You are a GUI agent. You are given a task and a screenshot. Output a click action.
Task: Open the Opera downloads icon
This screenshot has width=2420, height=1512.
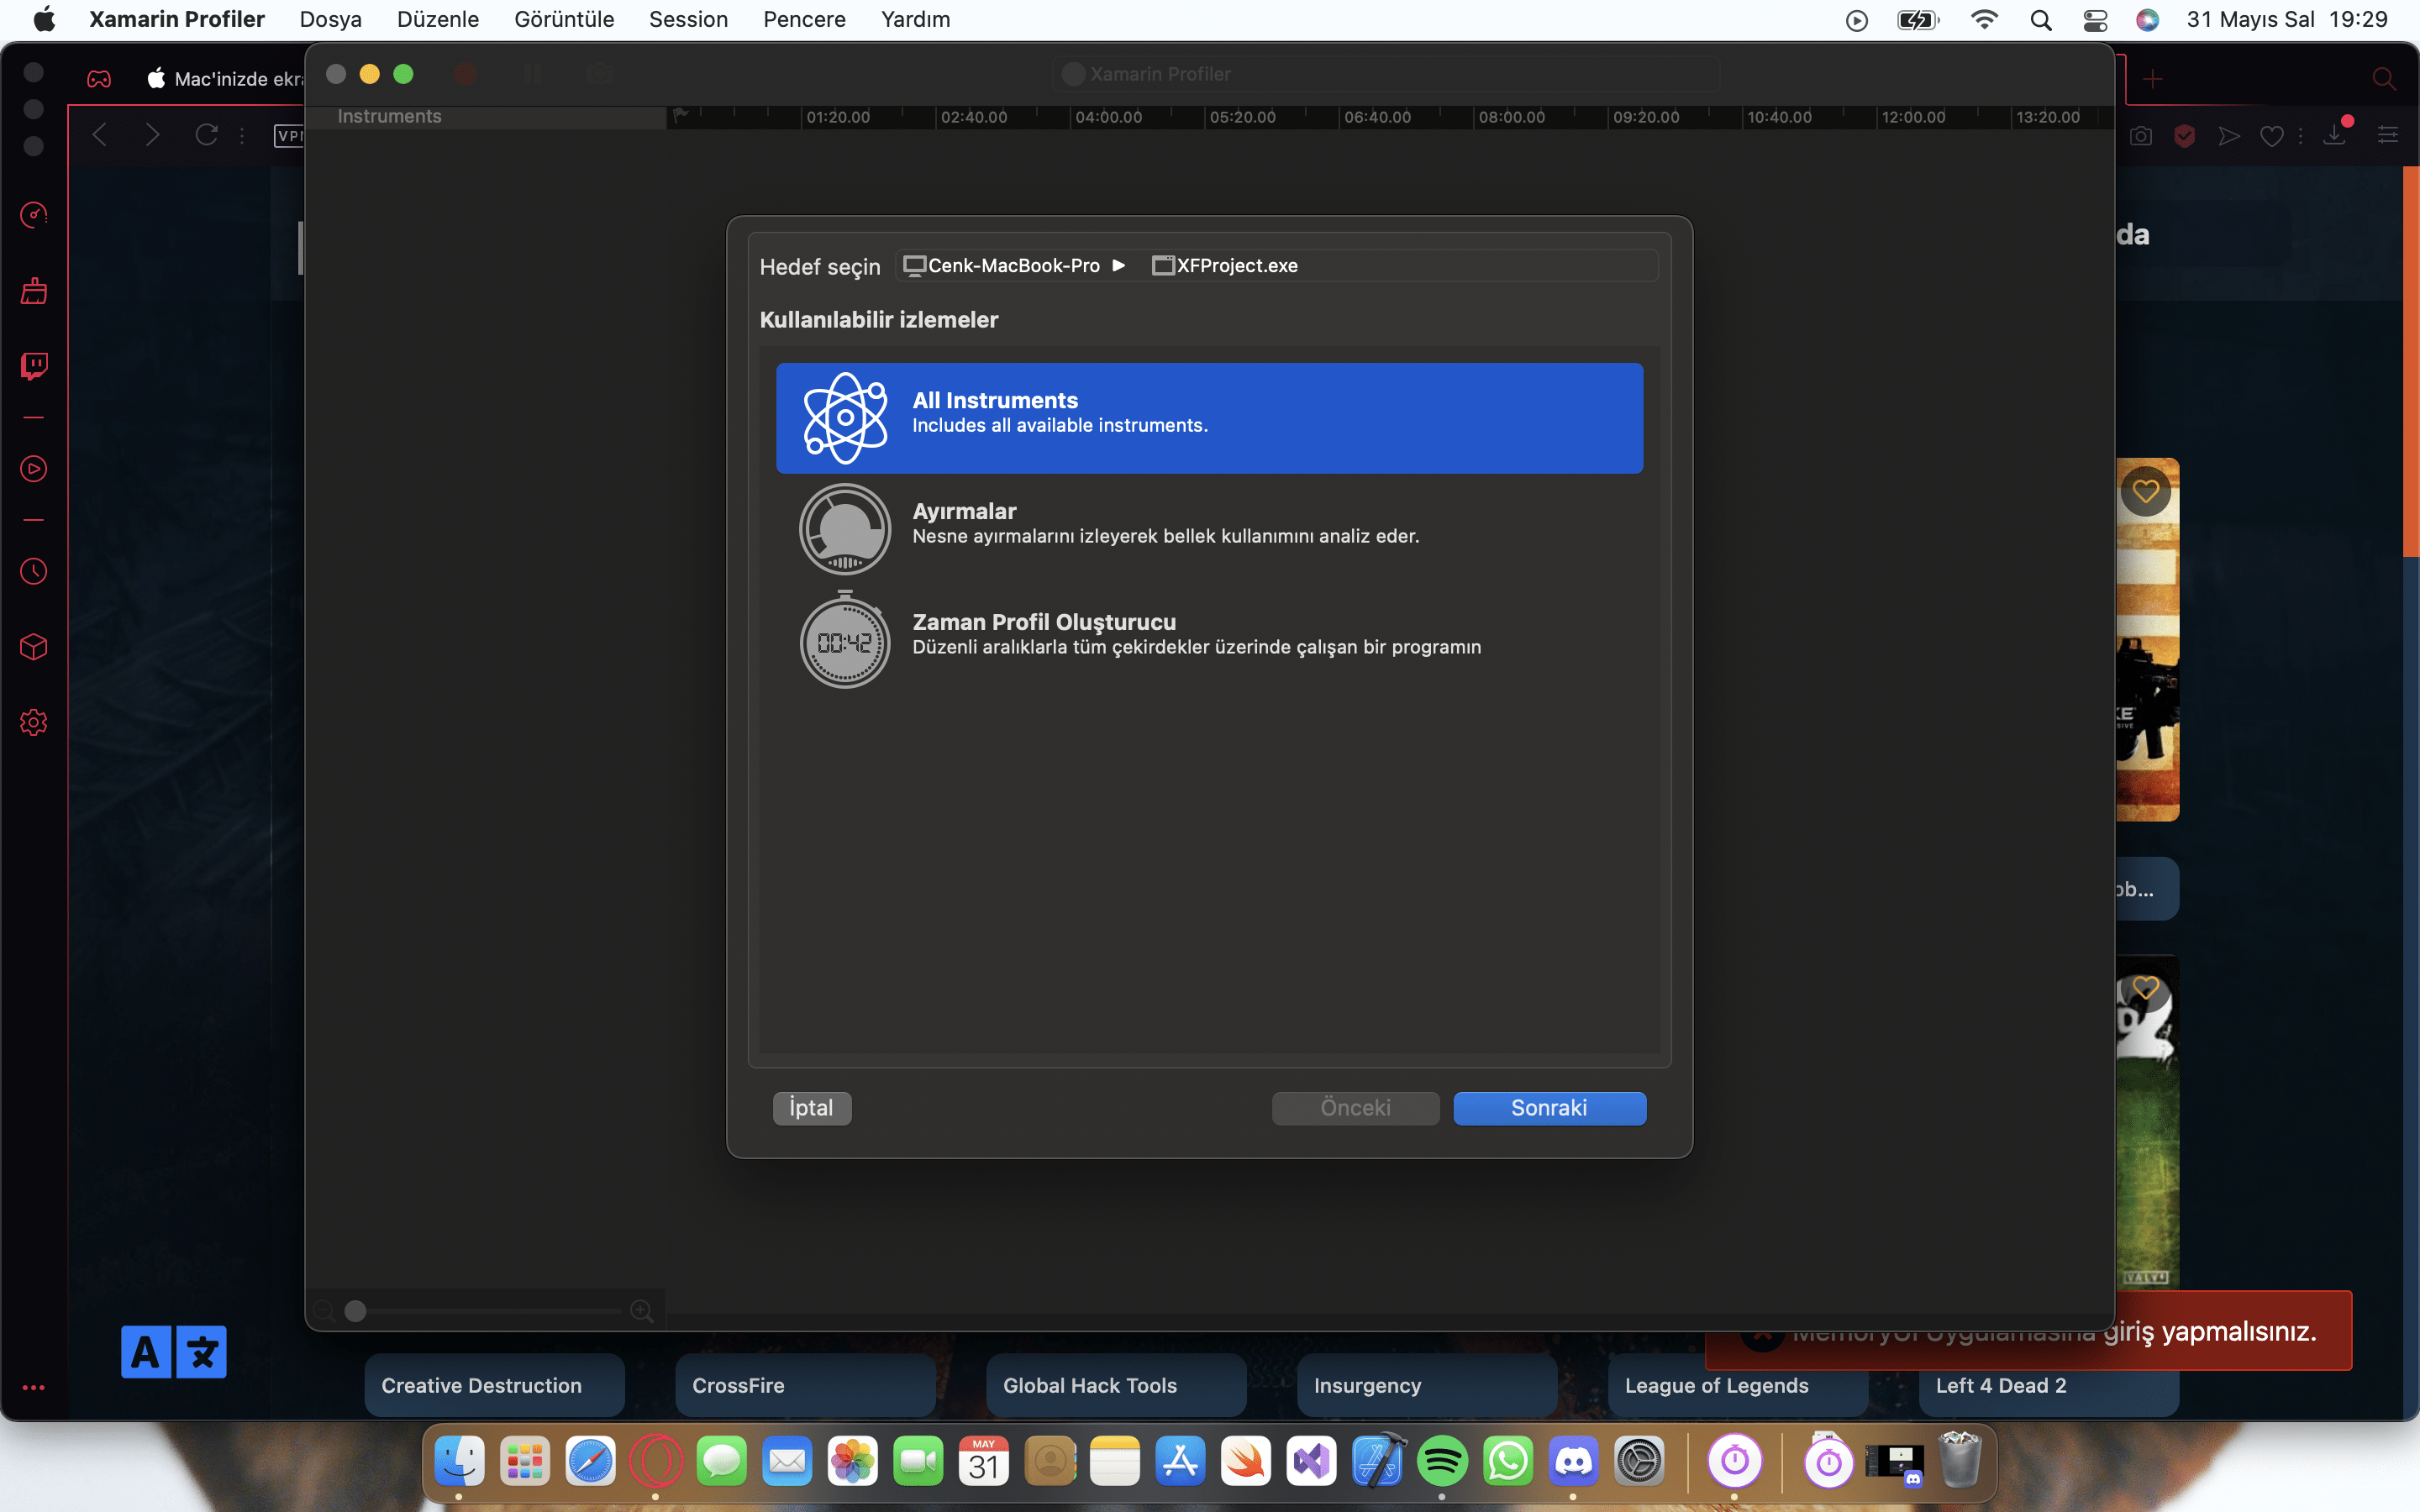pos(2335,134)
